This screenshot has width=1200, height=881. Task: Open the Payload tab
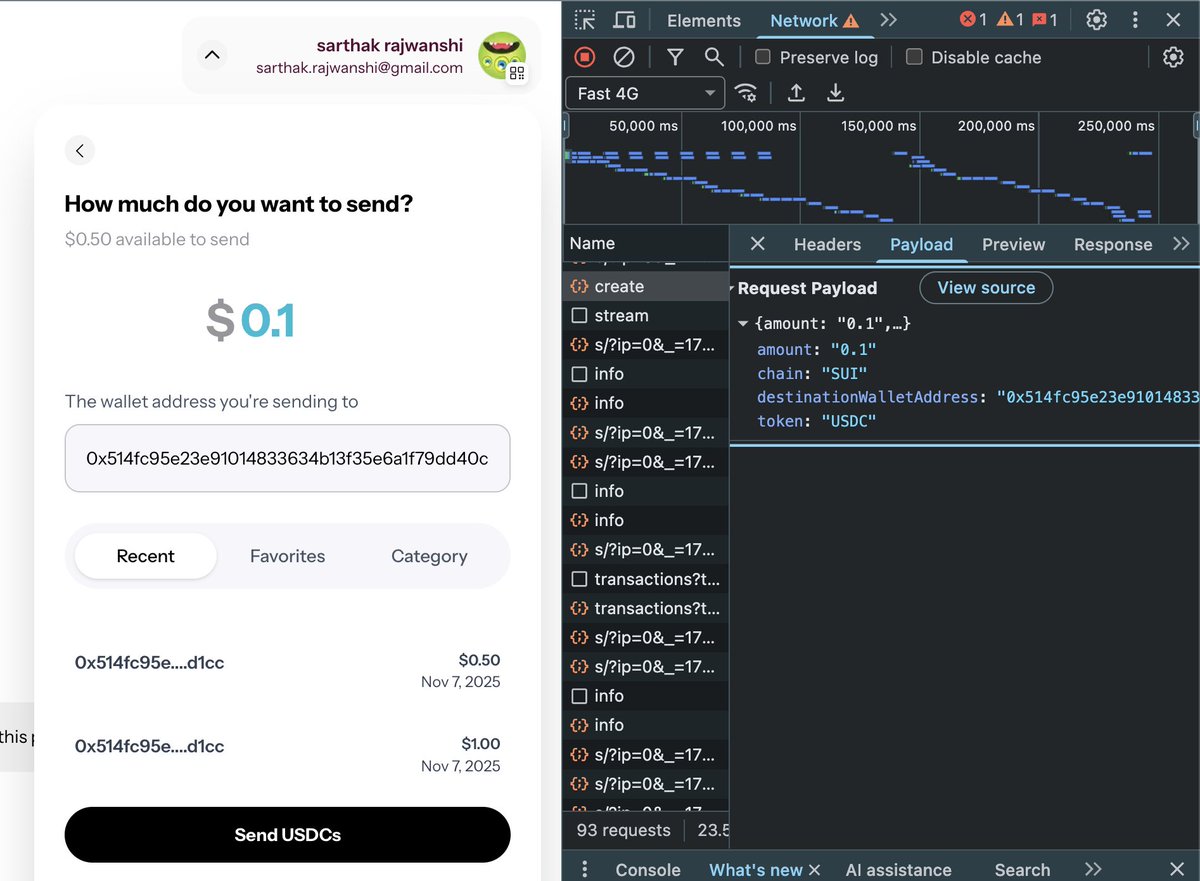(921, 244)
